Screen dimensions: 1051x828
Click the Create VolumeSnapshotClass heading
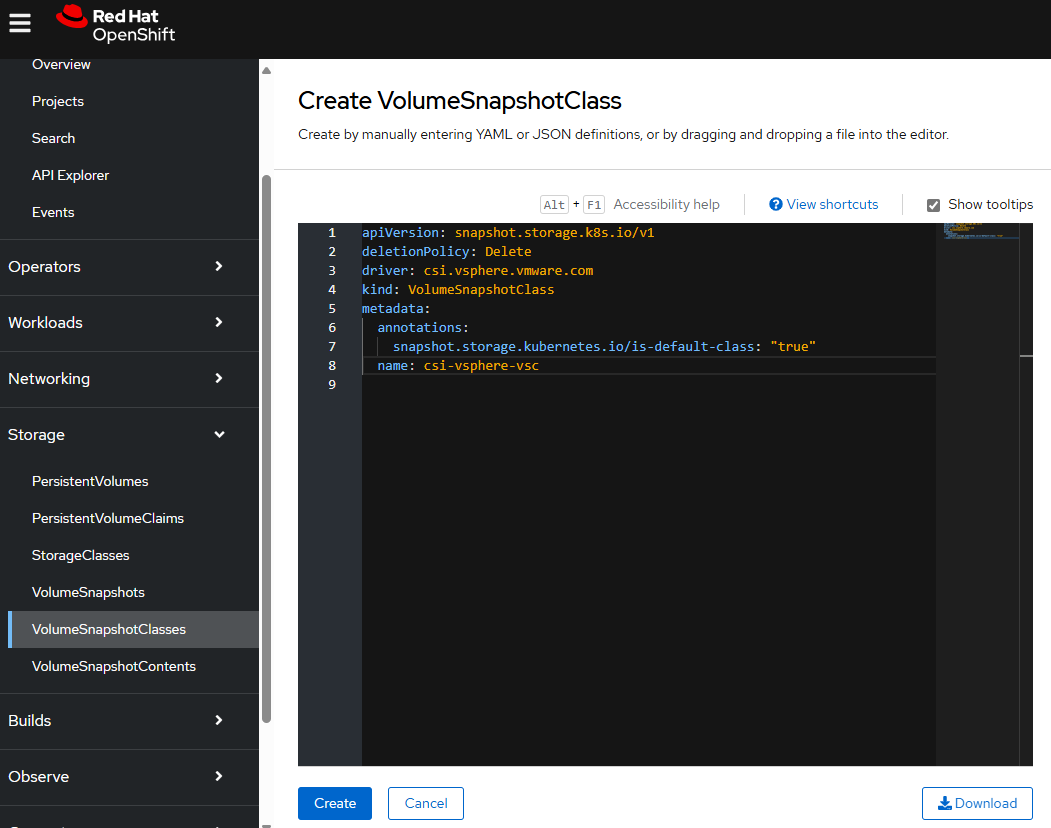pyautogui.click(x=460, y=101)
